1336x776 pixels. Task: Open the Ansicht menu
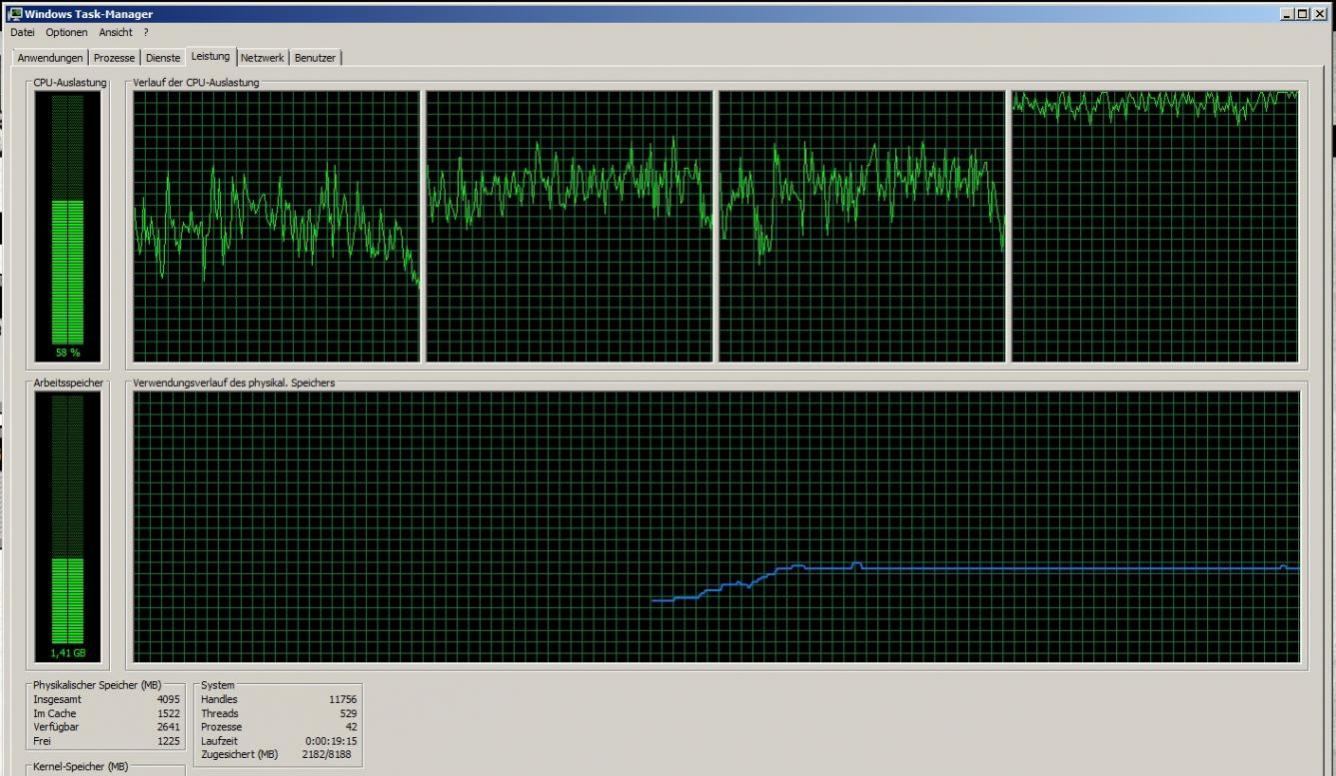(x=115, y=32)
